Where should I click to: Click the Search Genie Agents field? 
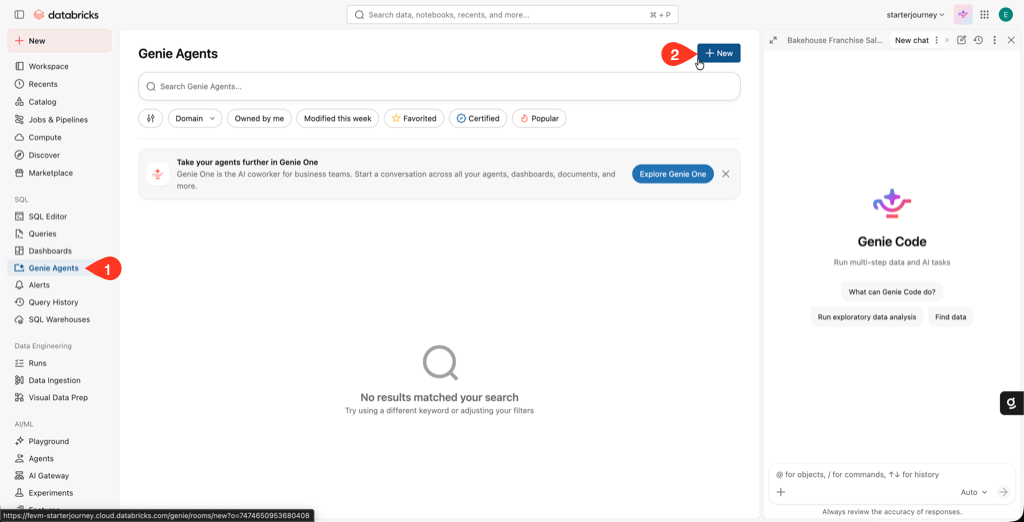tap(440, 86)
